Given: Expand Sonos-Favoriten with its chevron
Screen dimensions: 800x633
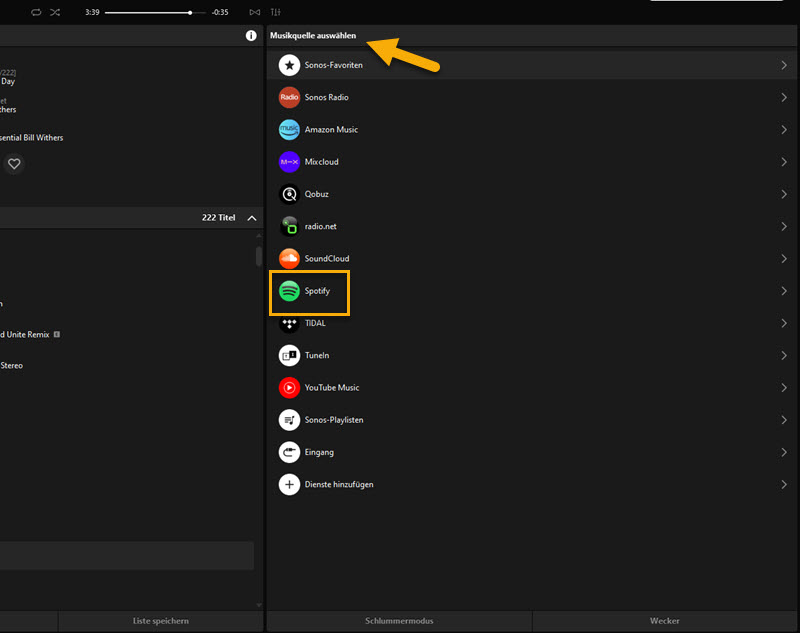Looking at the screenshot, I should pos(784,65).
